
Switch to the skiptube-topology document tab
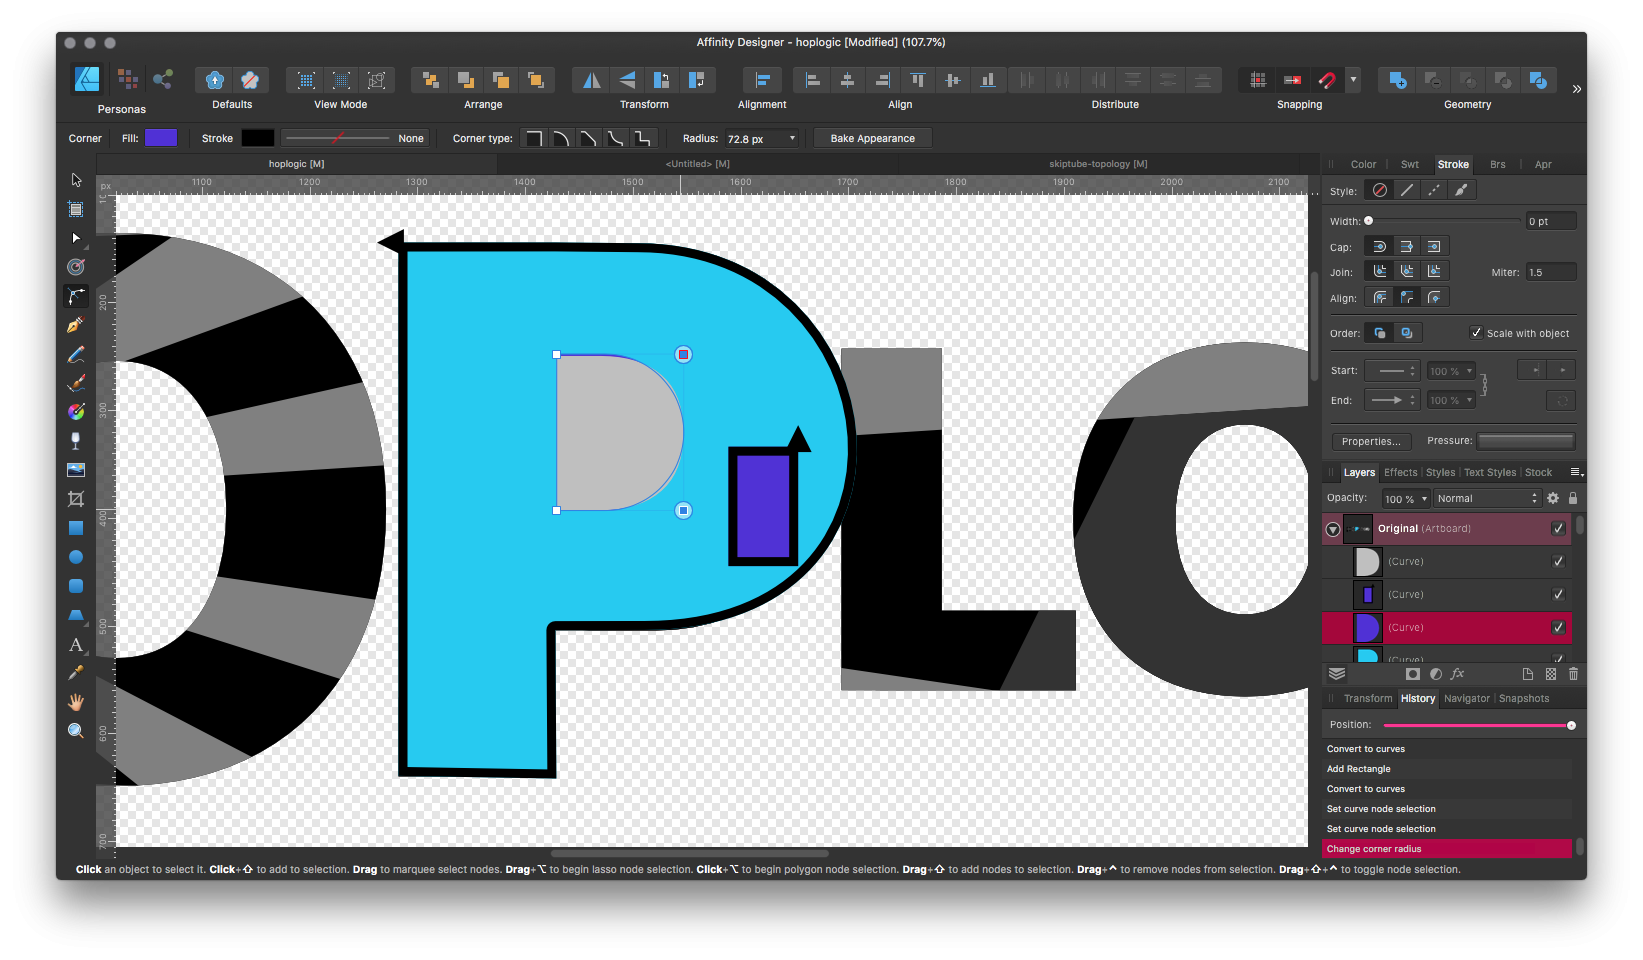tap(1098, 164)
